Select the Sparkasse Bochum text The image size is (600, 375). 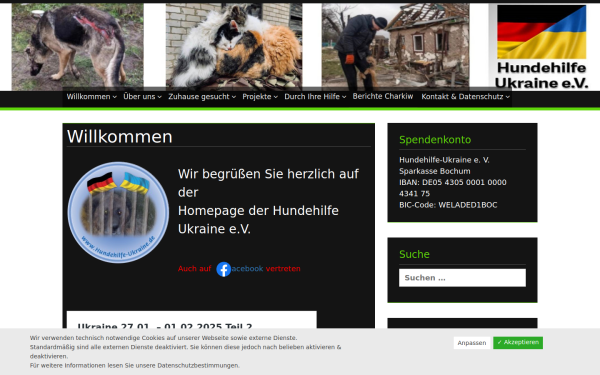pyautogui.click(x=435, y=171)
